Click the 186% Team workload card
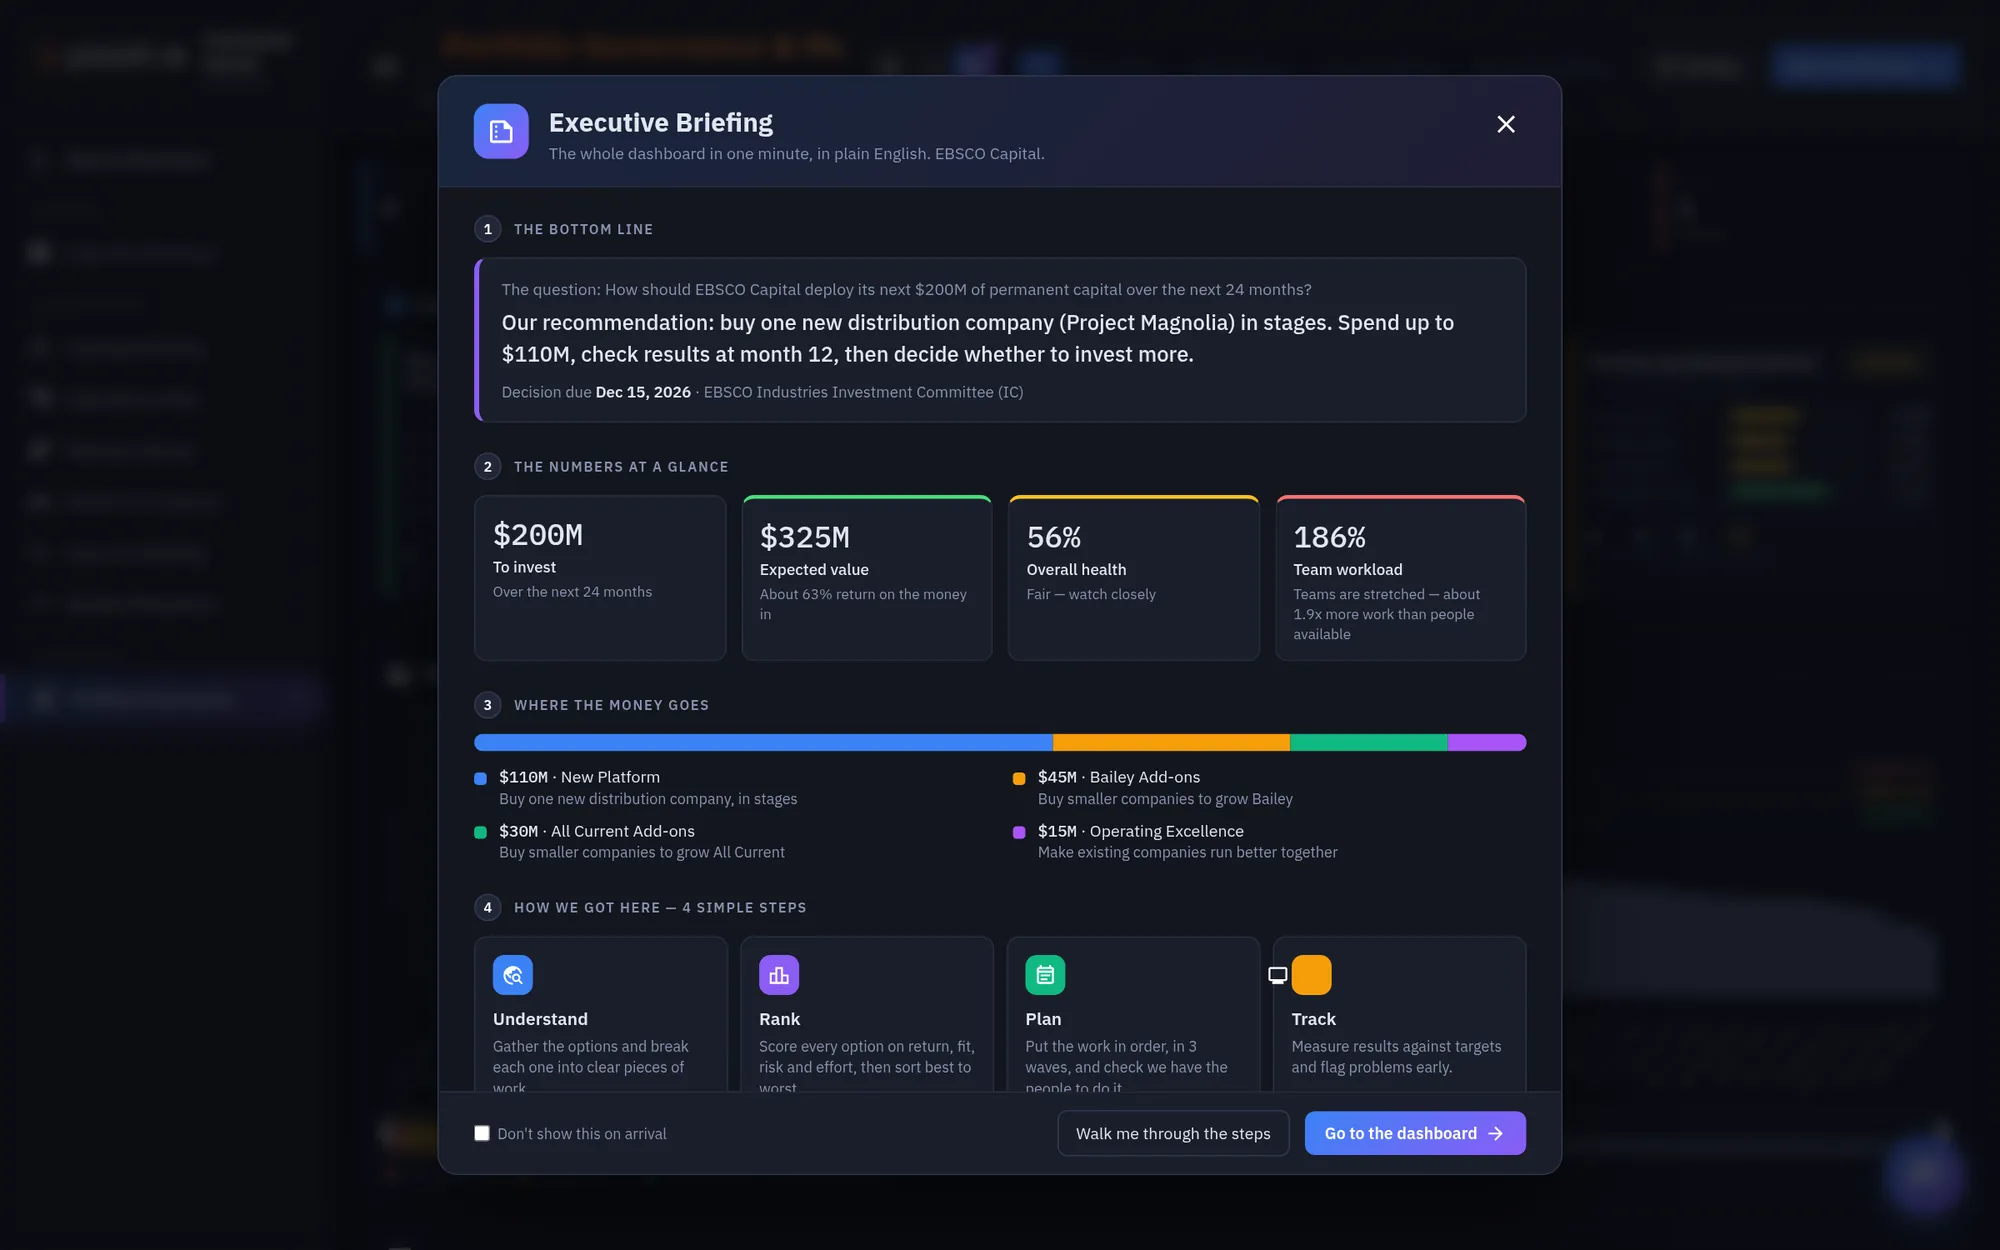 click(1400, 577)
